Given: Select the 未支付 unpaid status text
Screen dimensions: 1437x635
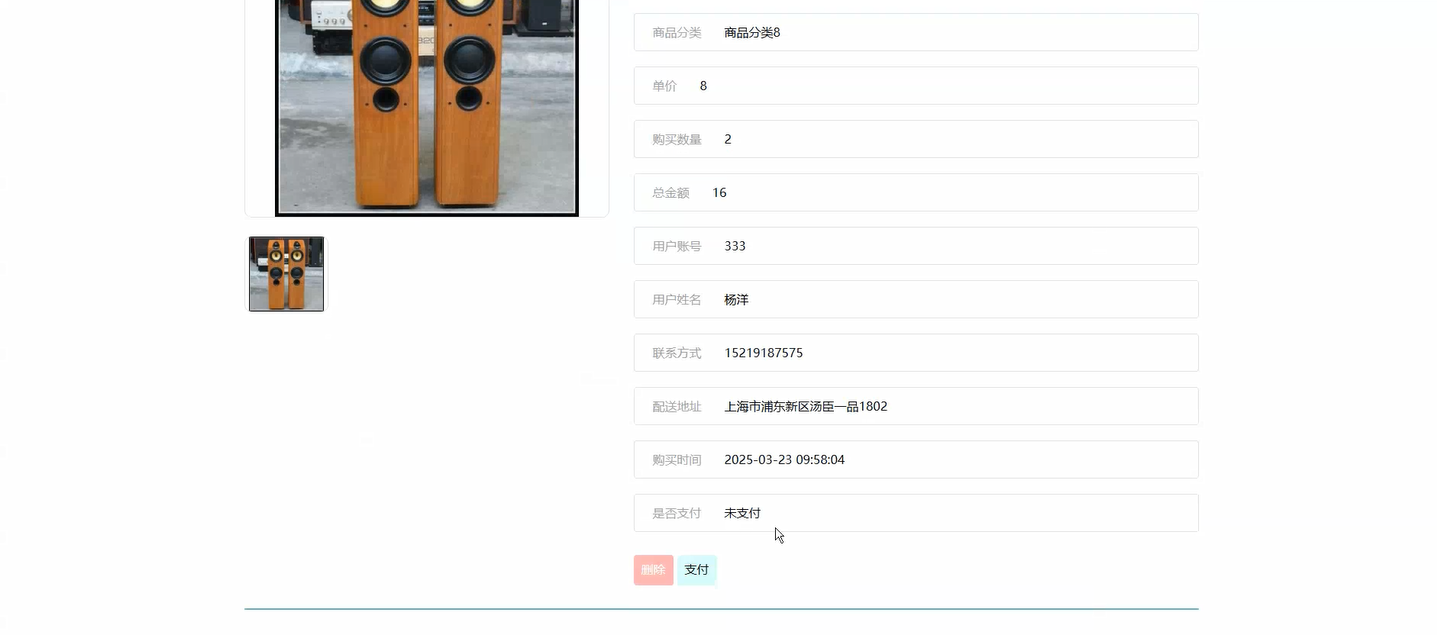Looking at the screenshot, I should pos(742,512).
